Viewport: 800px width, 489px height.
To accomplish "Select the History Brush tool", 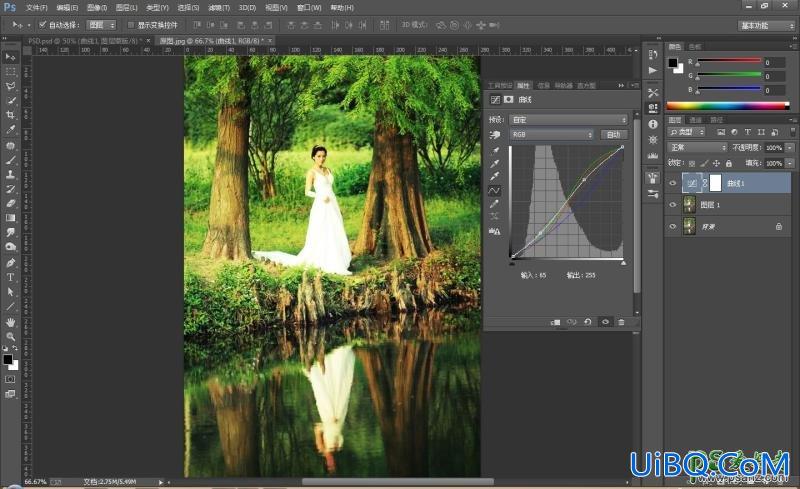I will (10, 189).
